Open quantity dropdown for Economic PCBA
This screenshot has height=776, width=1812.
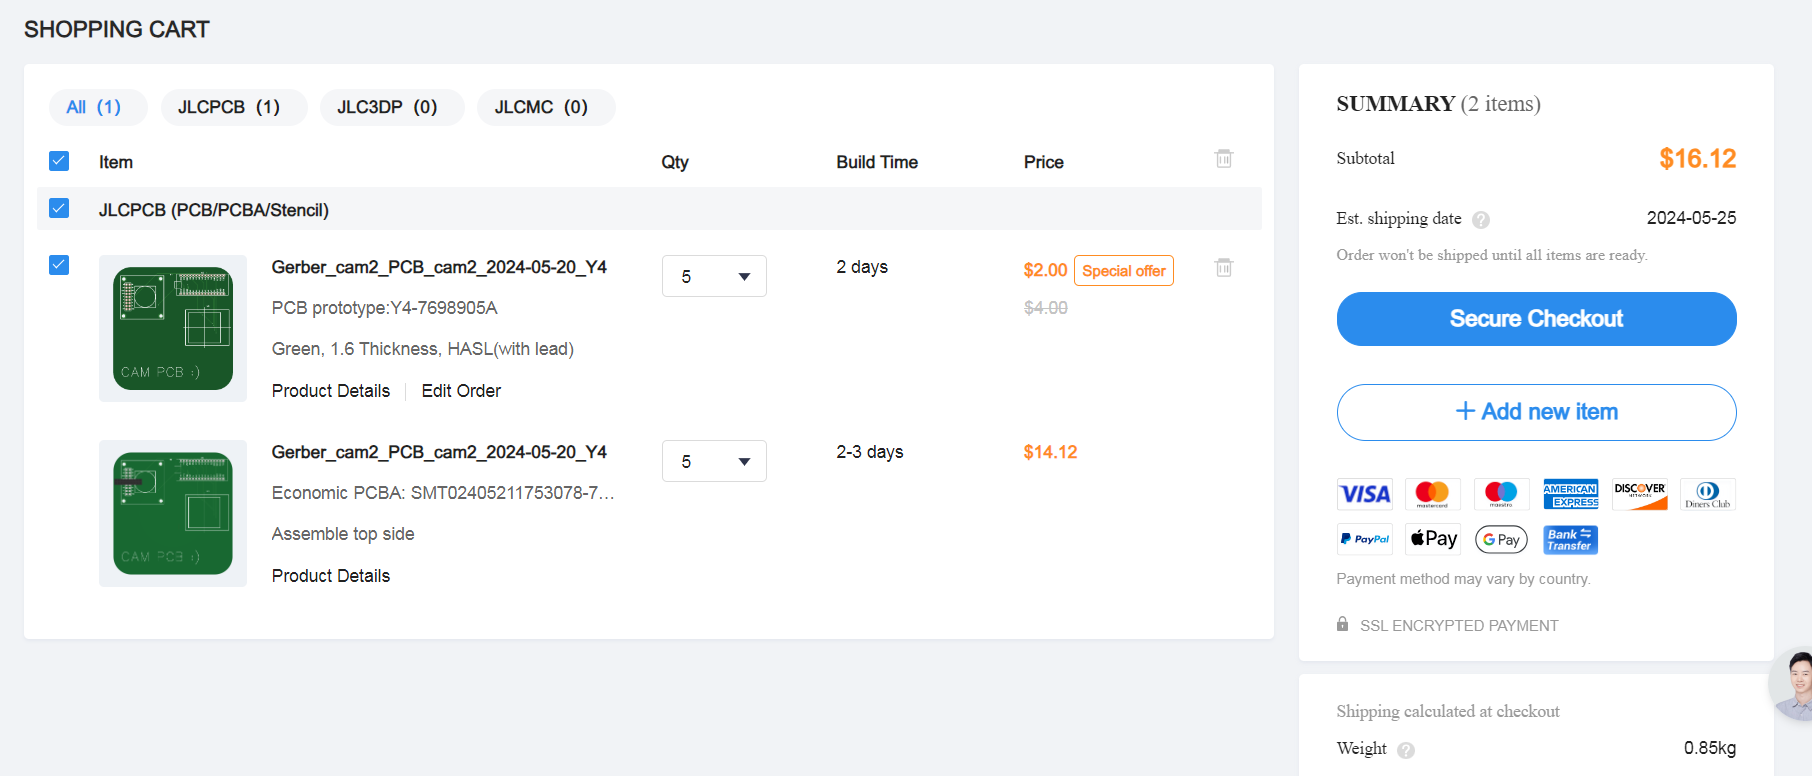pos(714,461)
